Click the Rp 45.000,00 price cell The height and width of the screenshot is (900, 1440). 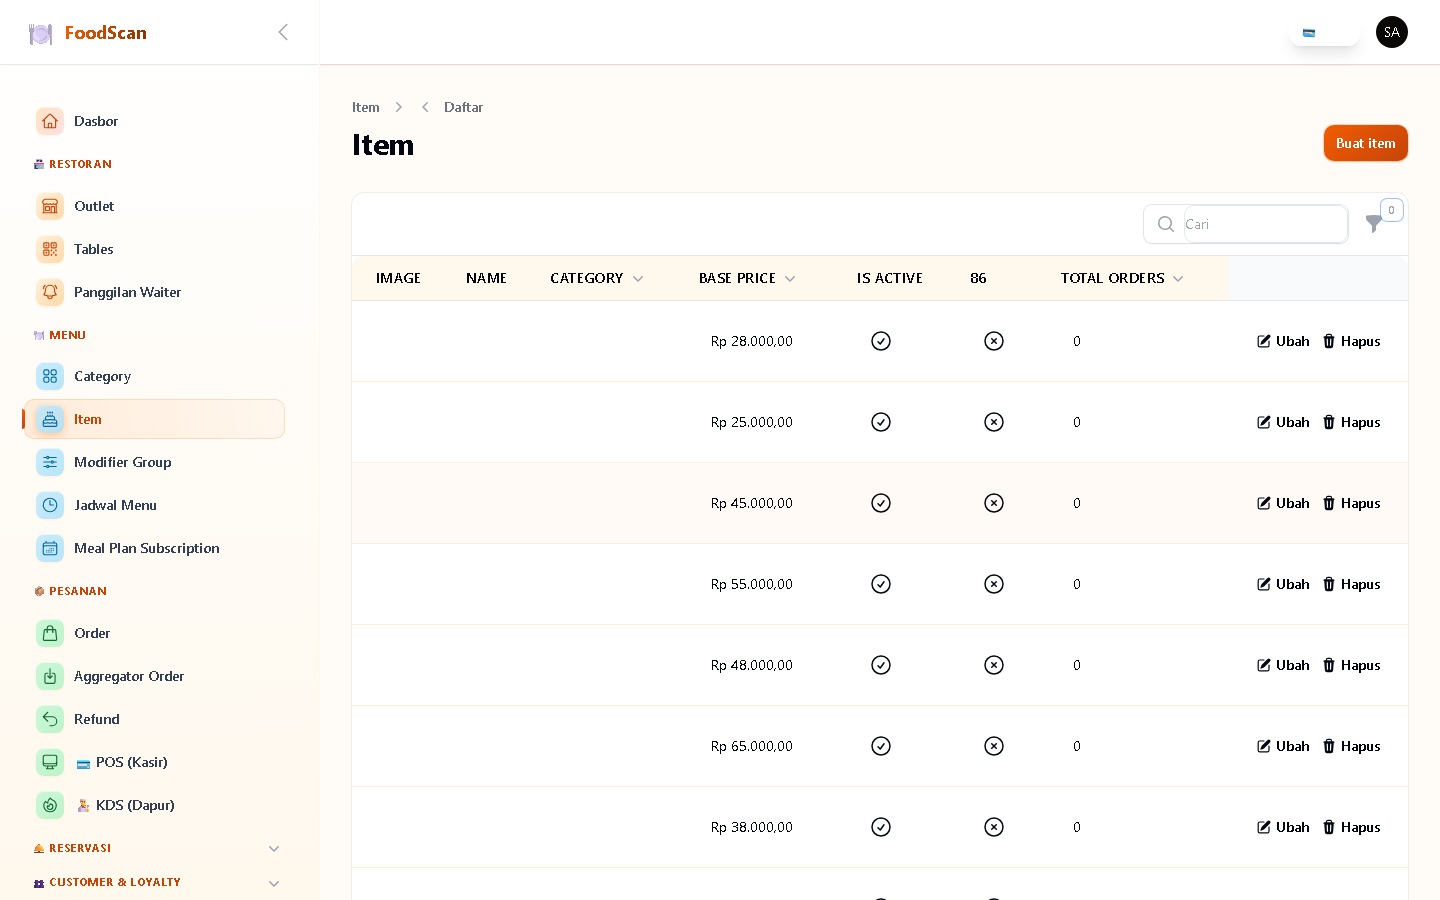point(752,503)
